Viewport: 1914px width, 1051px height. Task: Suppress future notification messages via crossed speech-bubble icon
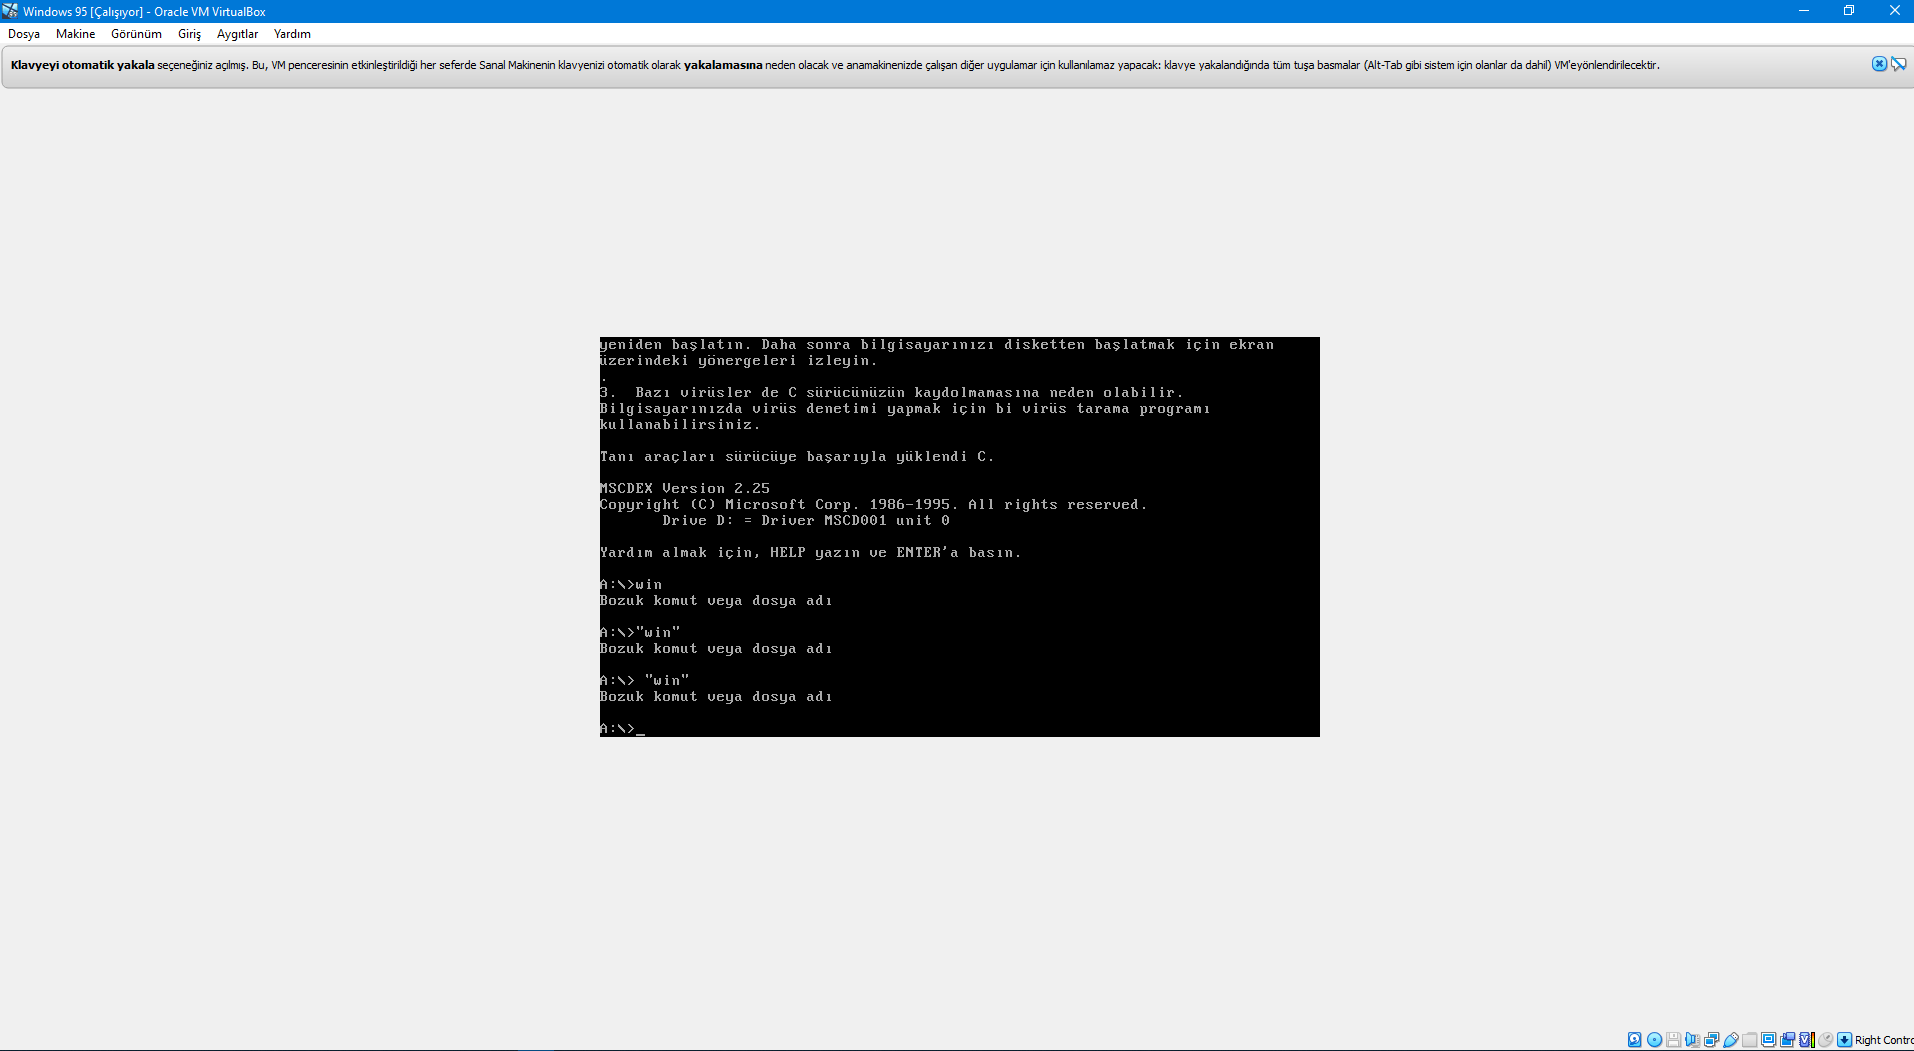point(1898,64)
